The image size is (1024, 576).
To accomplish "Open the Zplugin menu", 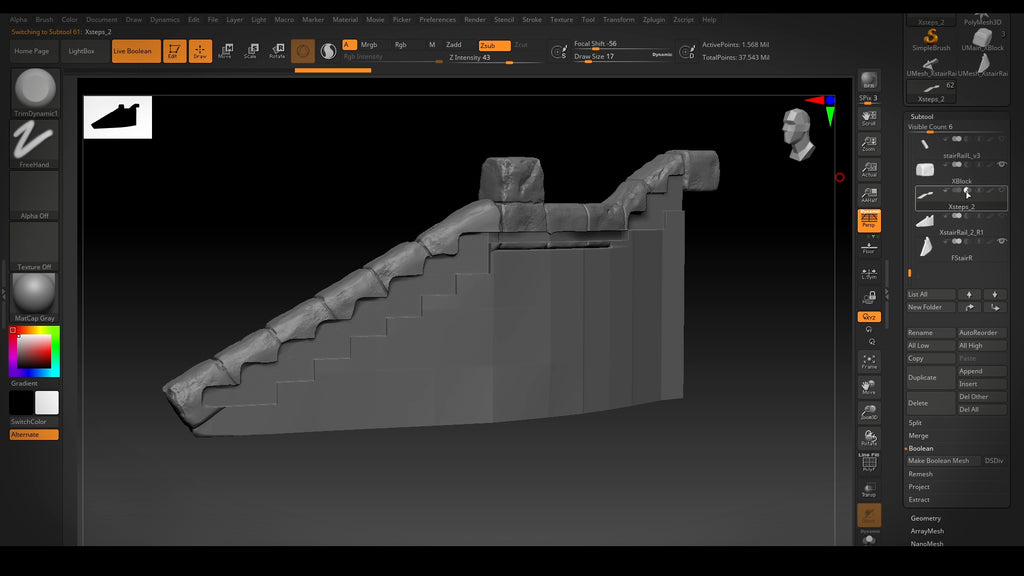I will tap(653, 19).
